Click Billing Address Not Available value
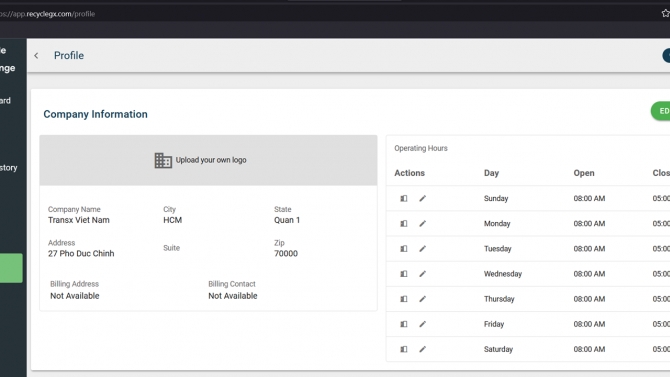670x377 pixels. click(x=75, y=296)
